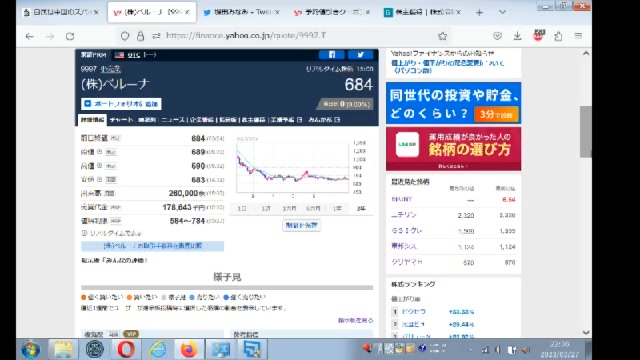Click the page's vertical scrollbar thumb

586,132
